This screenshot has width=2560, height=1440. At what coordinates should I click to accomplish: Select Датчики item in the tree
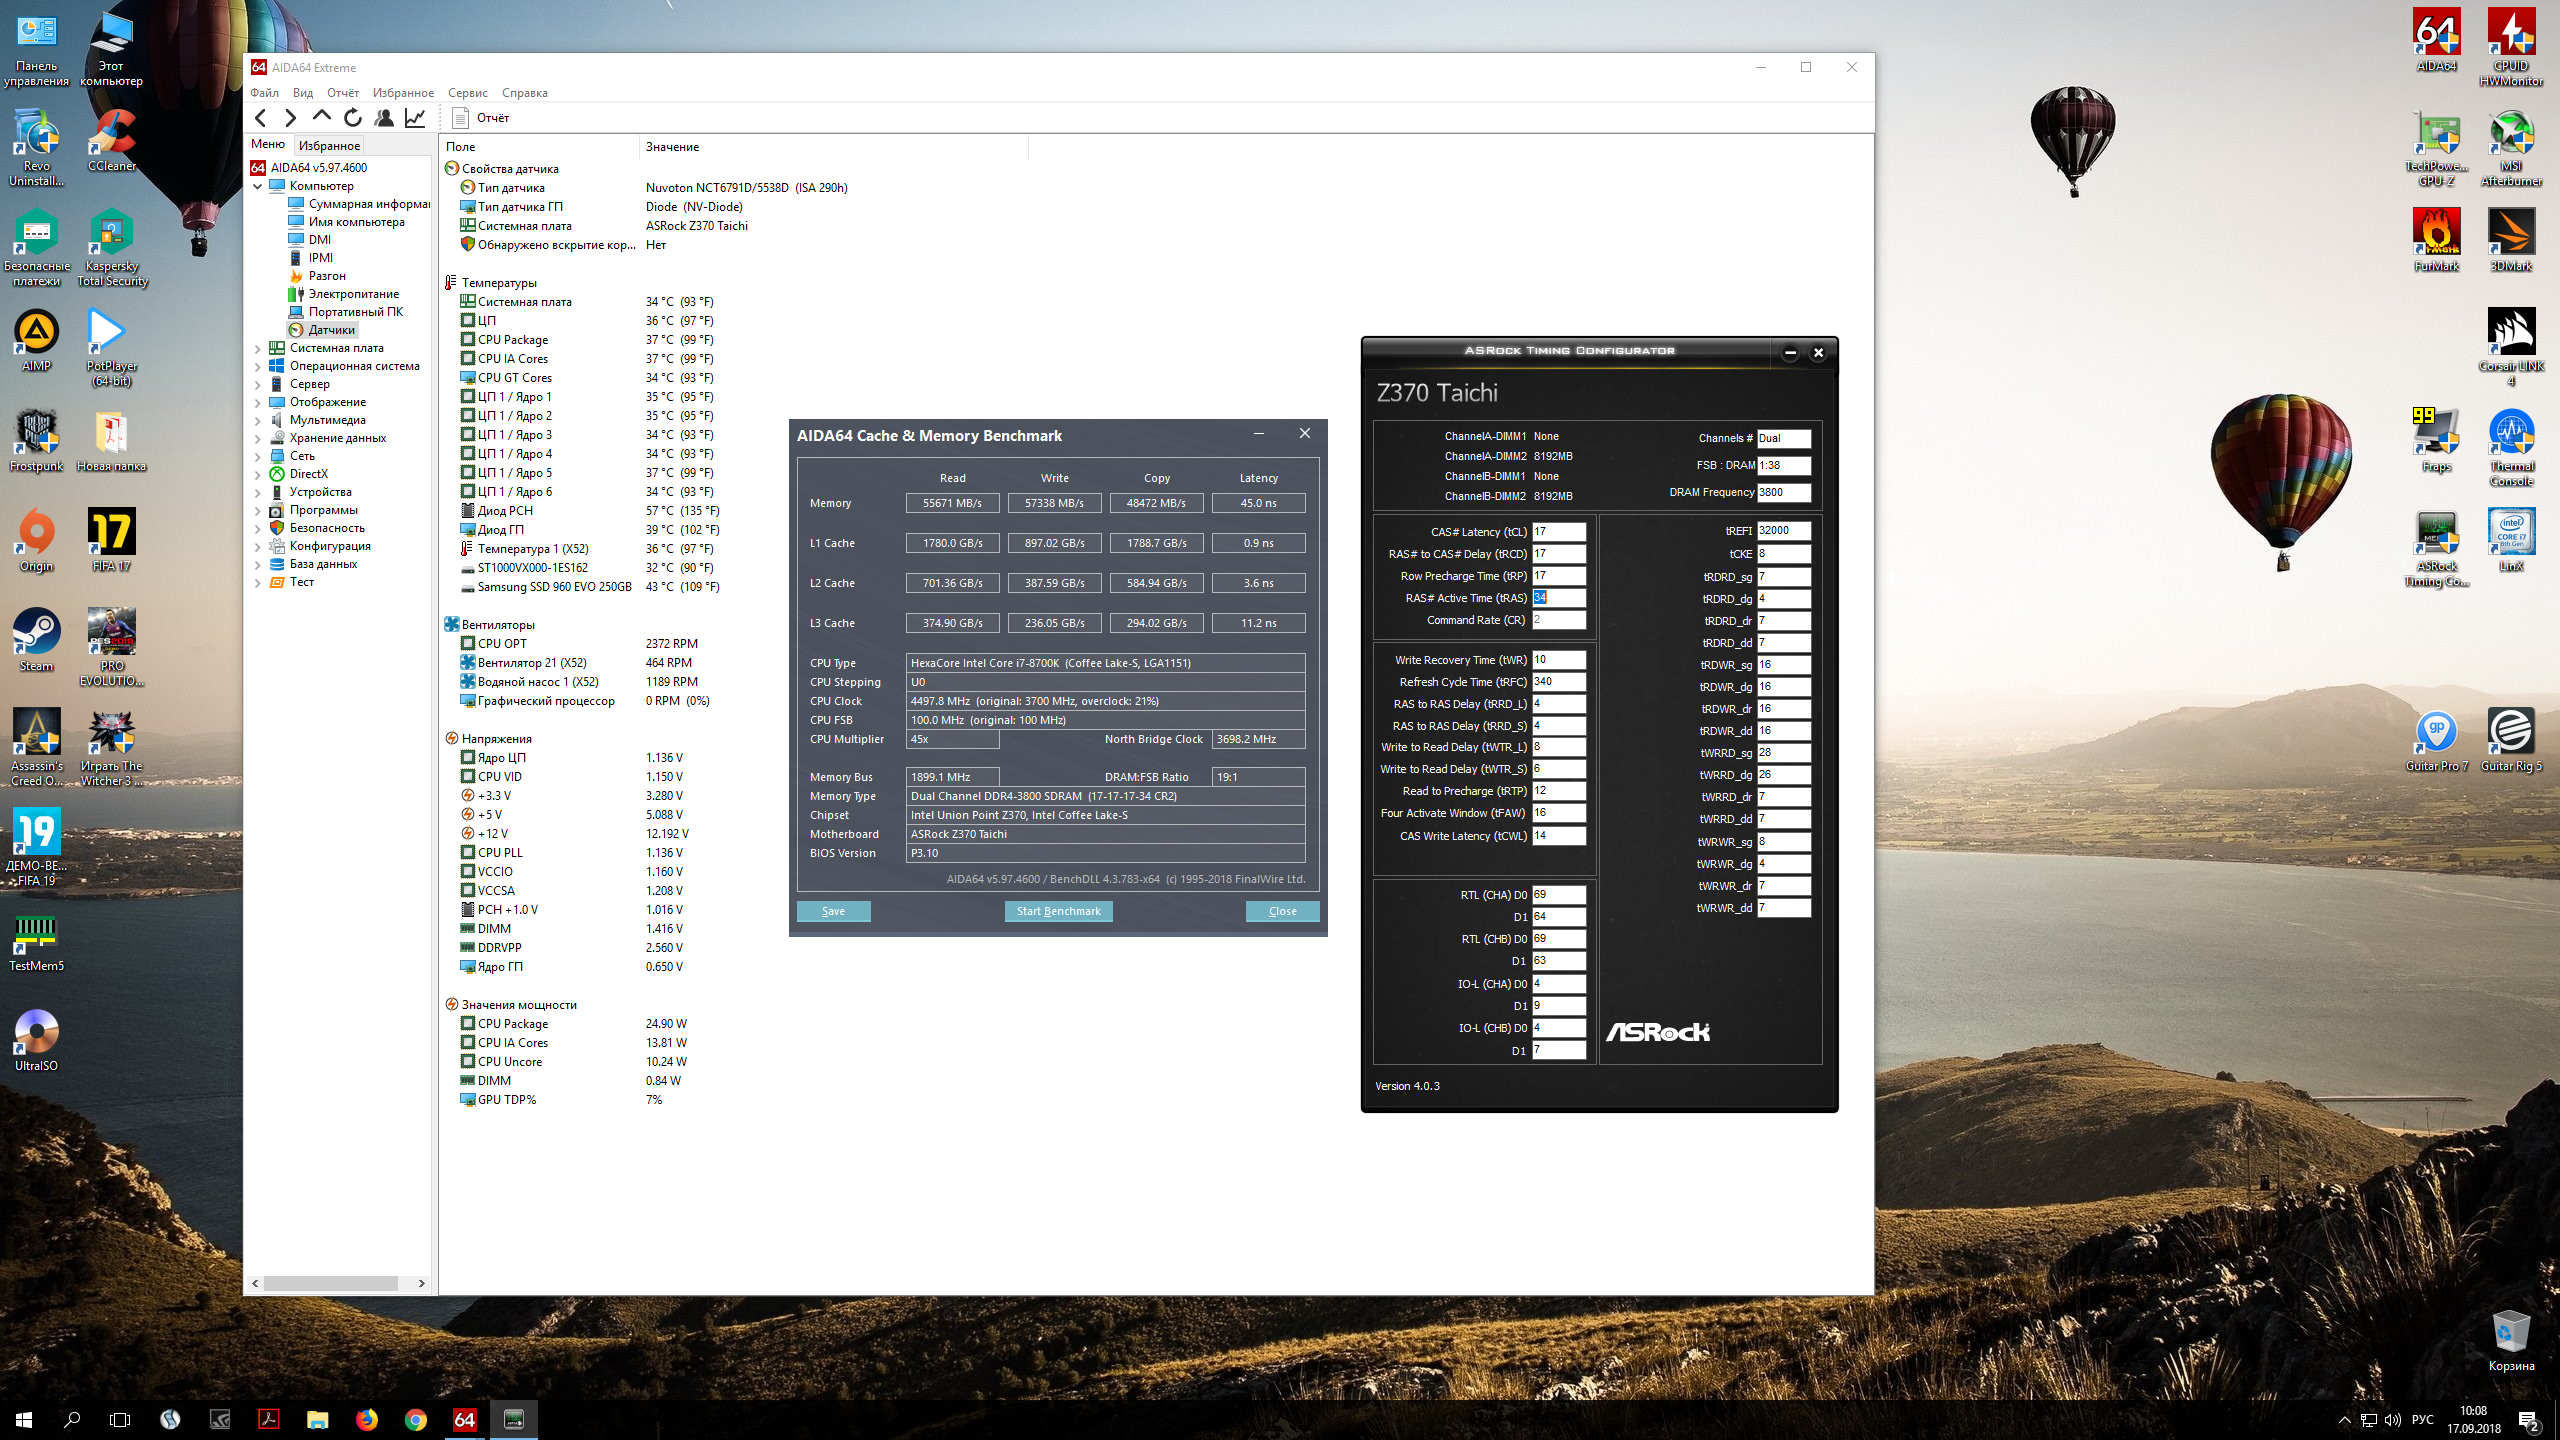331,330
